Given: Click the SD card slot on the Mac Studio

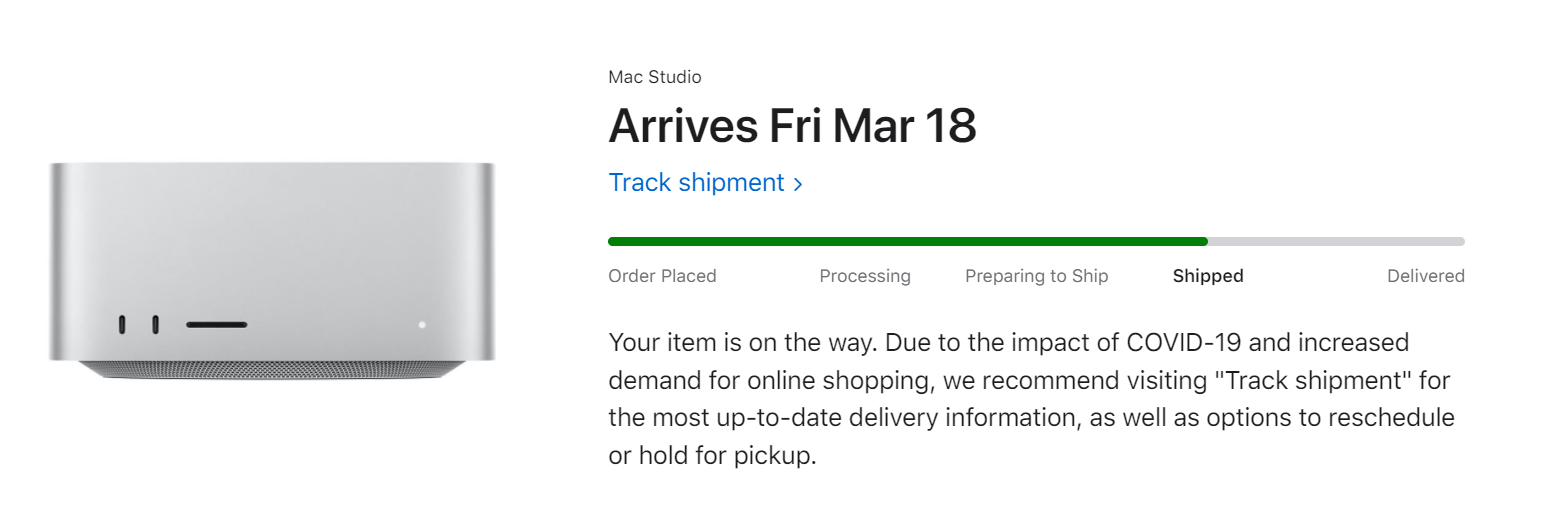Looking at the screenshot, I should [216, 325].
